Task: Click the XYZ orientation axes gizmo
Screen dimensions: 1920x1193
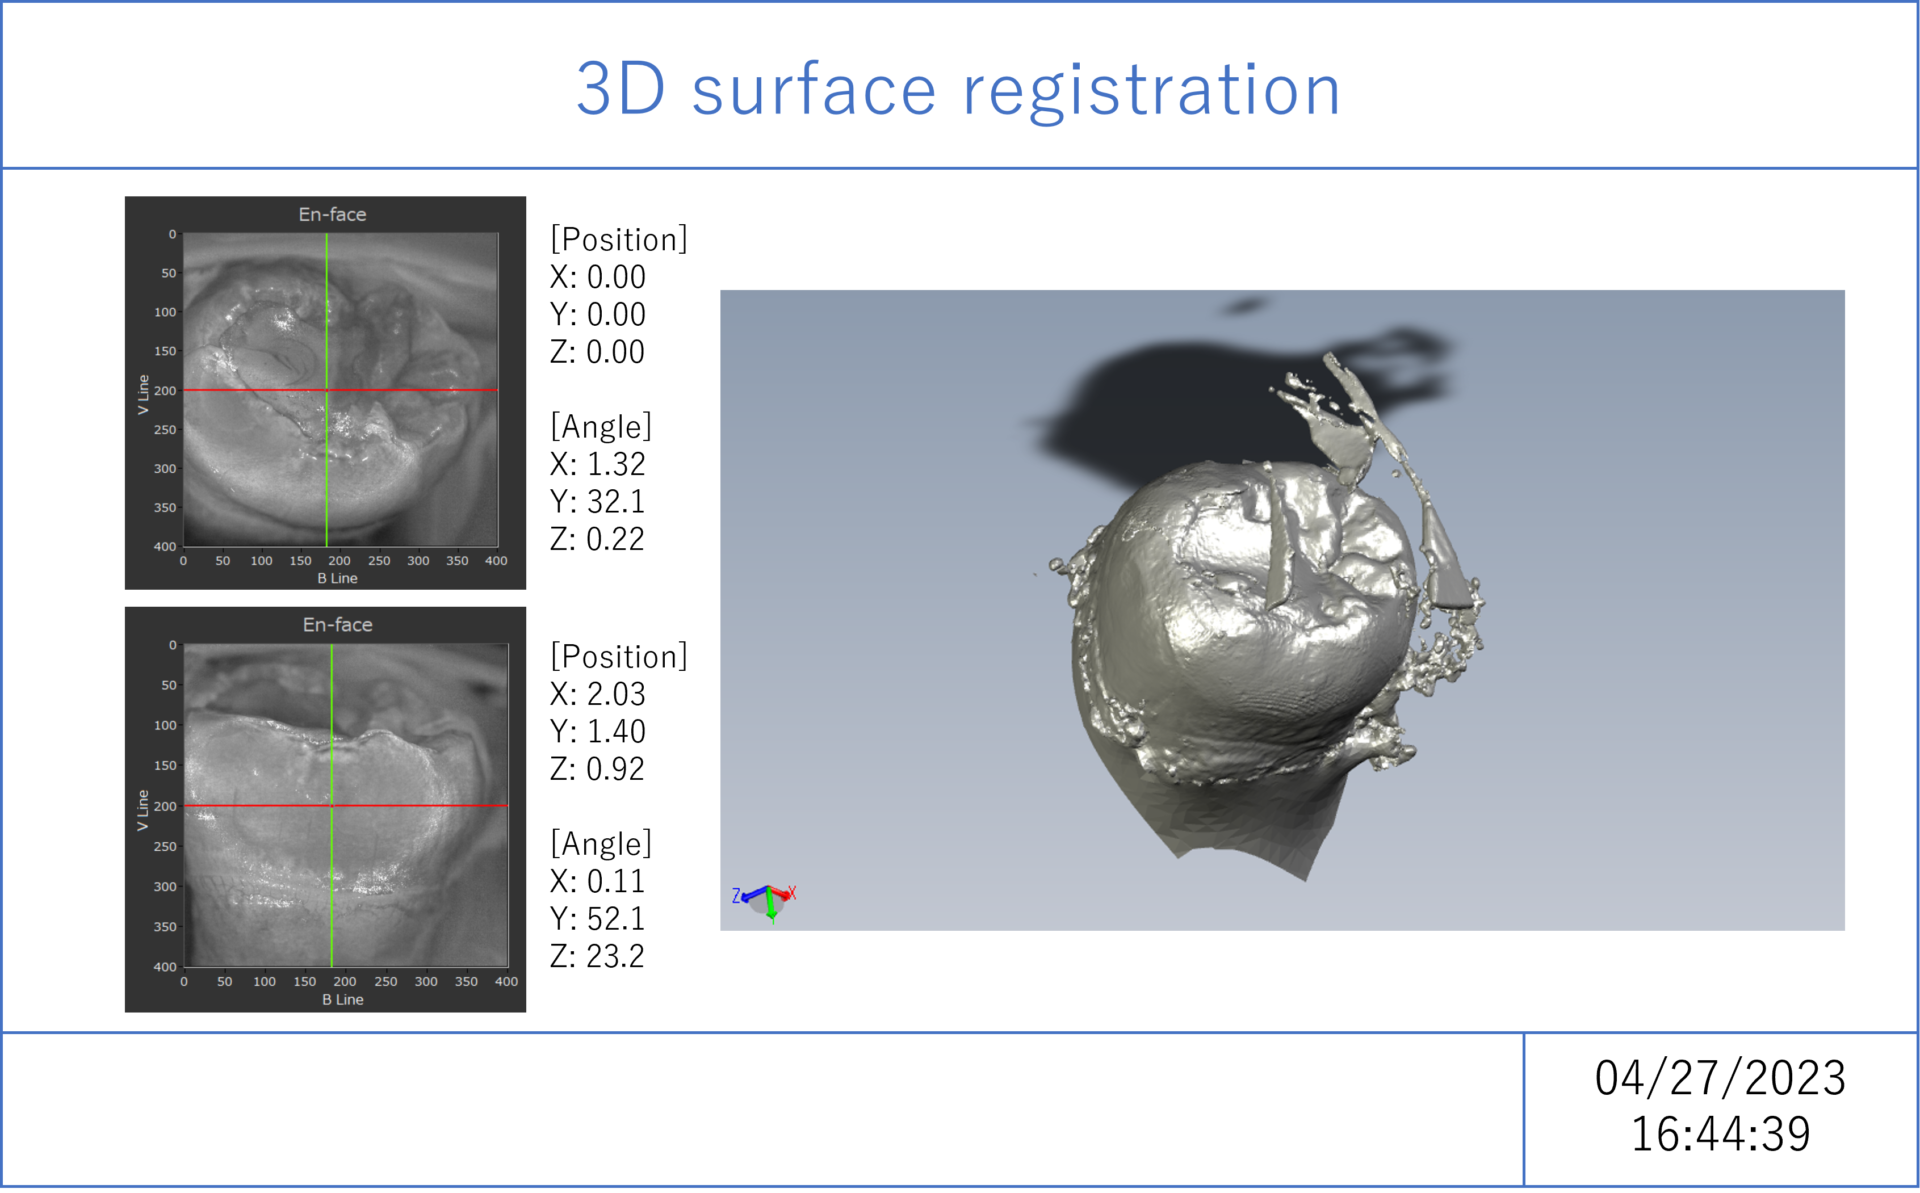Action: [x=765, y=902]
